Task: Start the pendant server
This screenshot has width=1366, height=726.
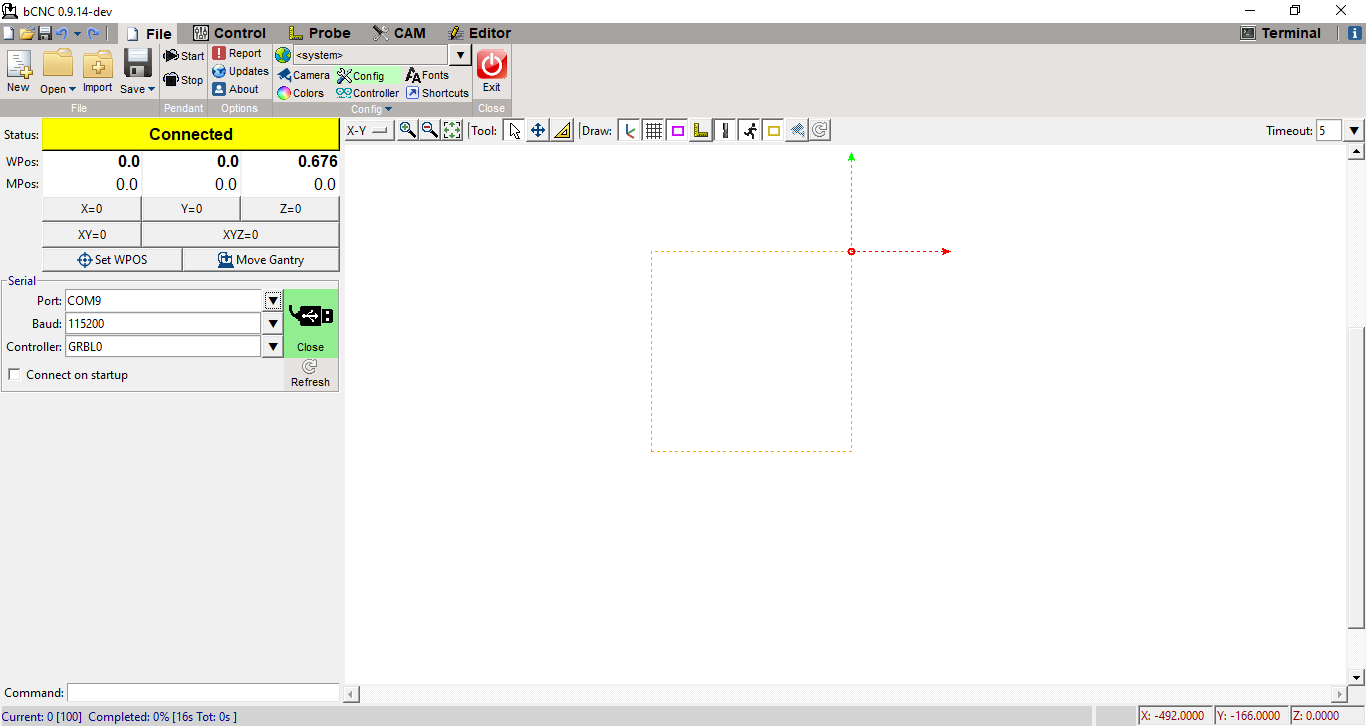Action: (x=184, y=56)
